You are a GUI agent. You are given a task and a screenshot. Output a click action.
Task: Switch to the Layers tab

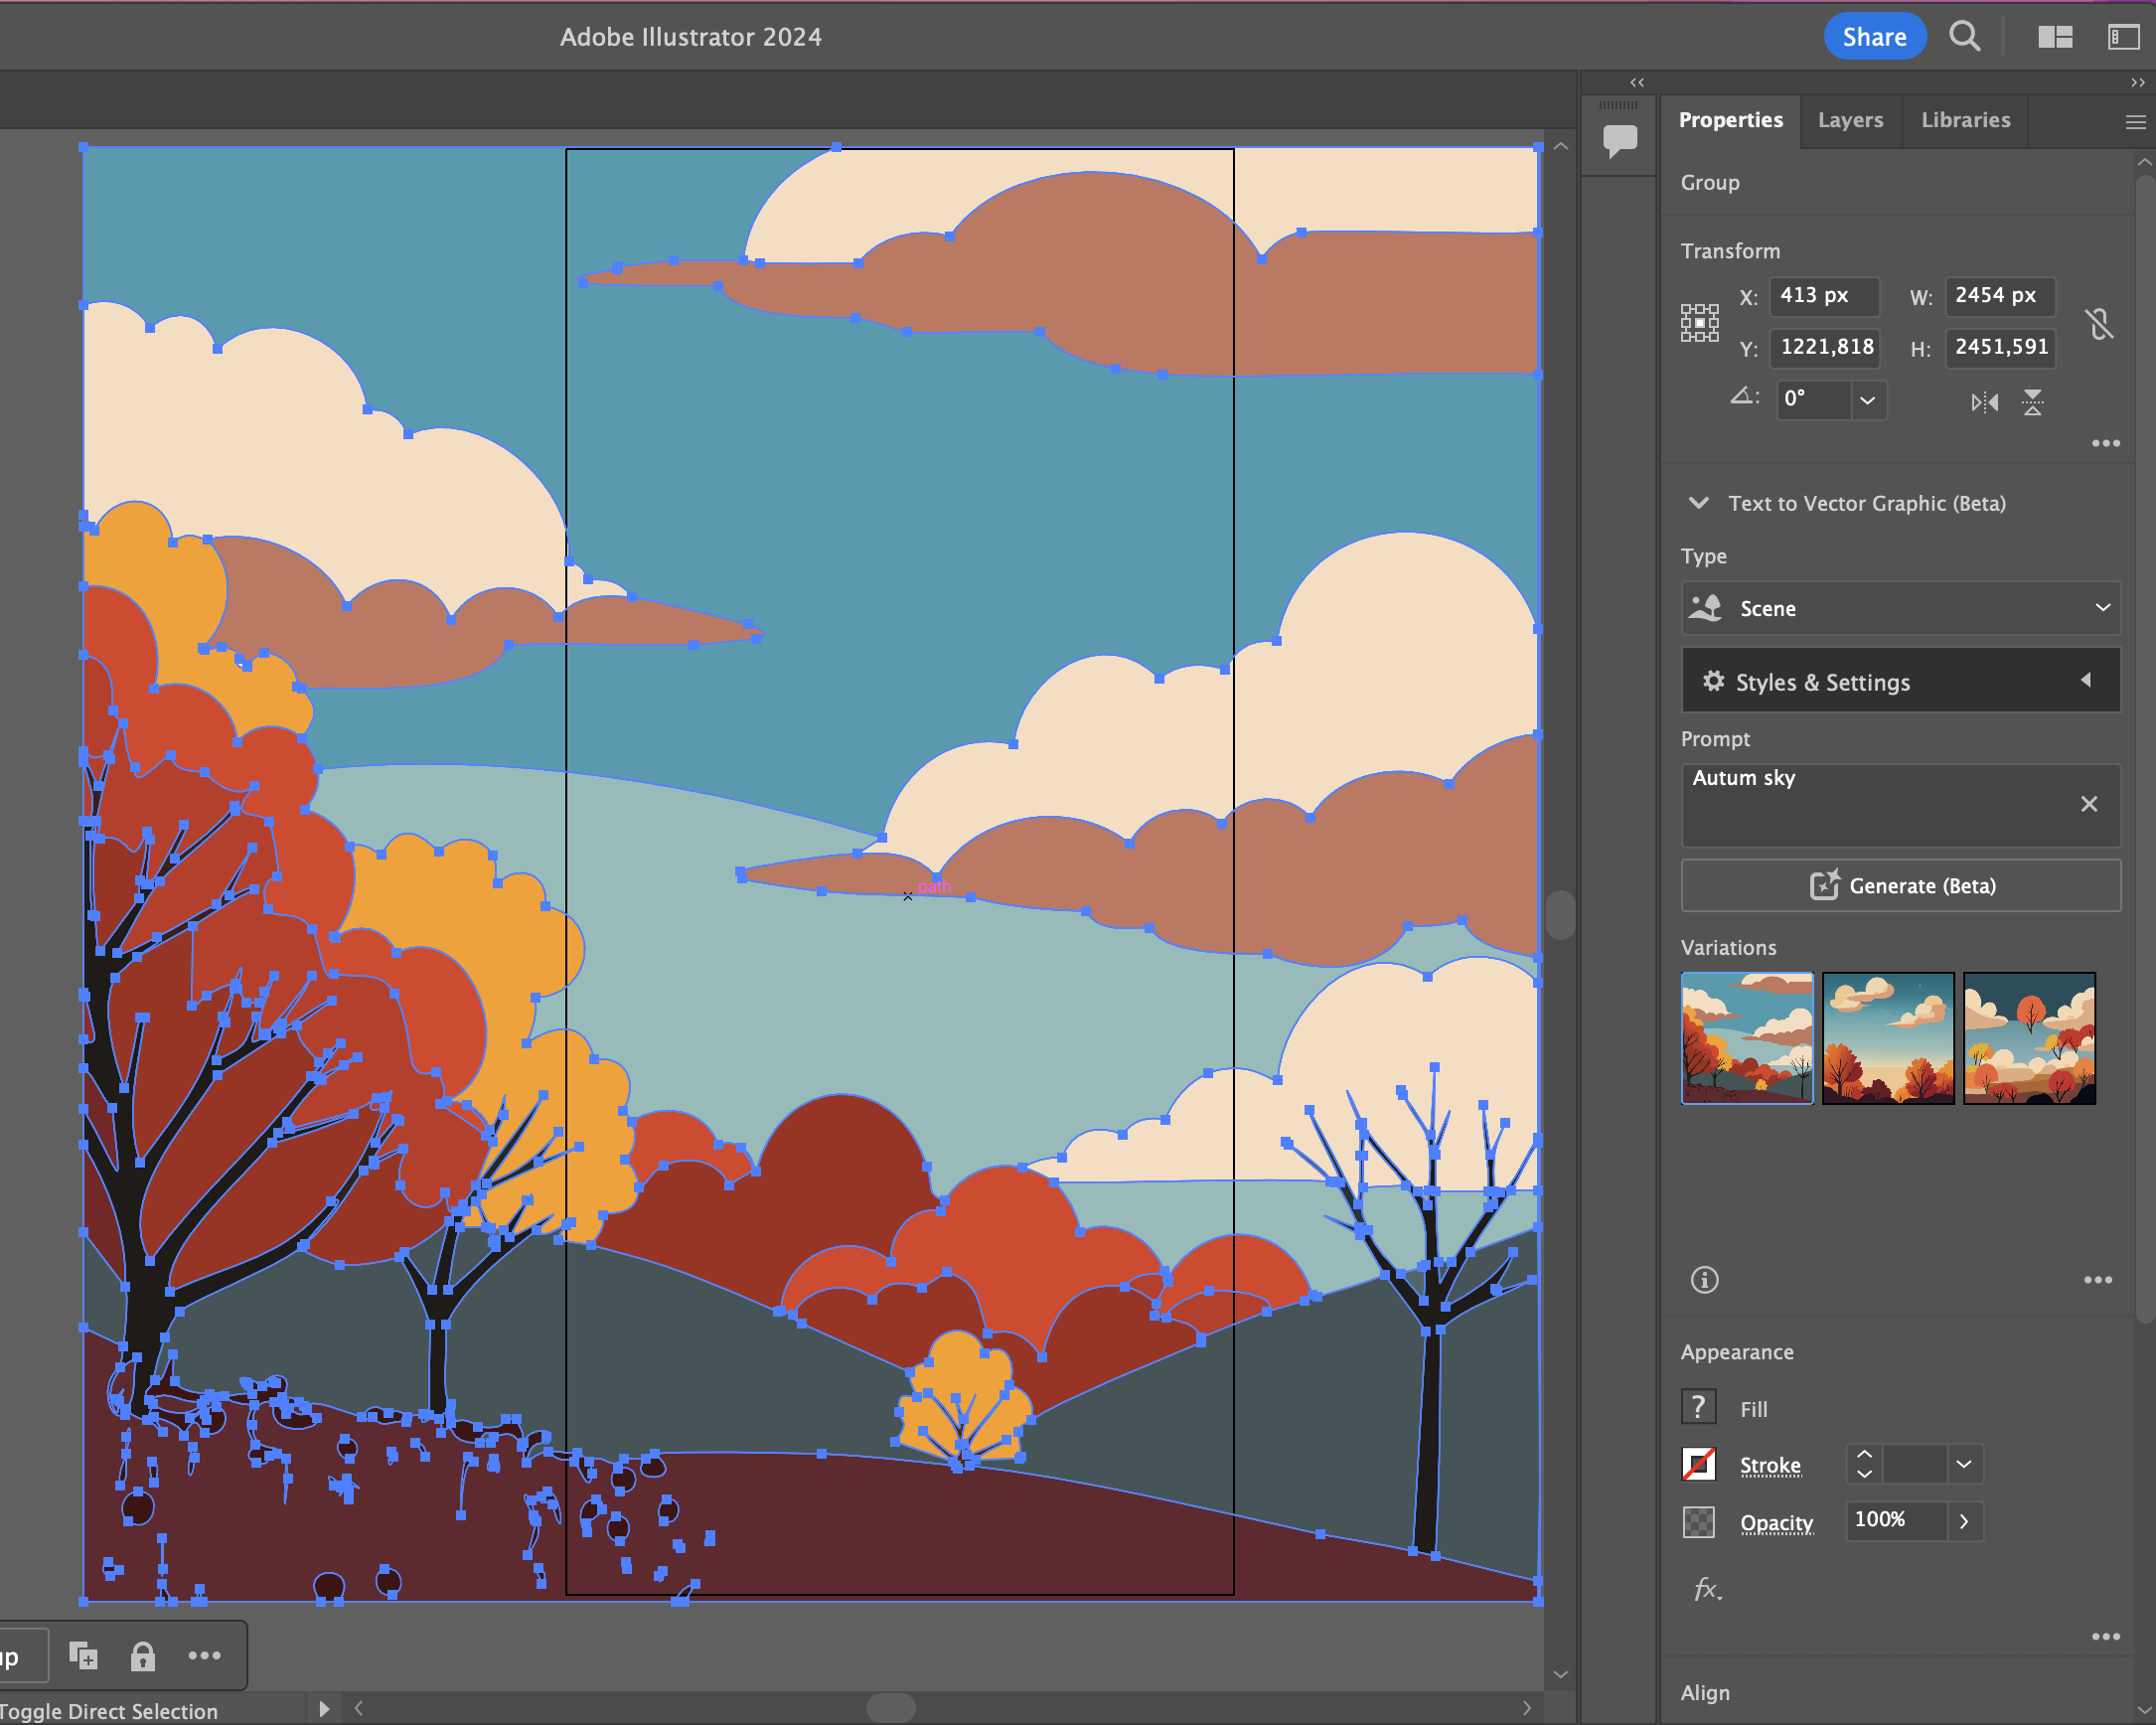pyautogui.click(x=1850, y=120)
